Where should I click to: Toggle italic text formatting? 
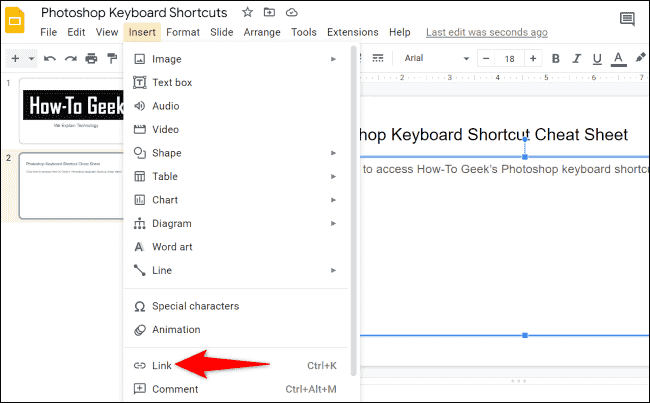tap(576, 58)
